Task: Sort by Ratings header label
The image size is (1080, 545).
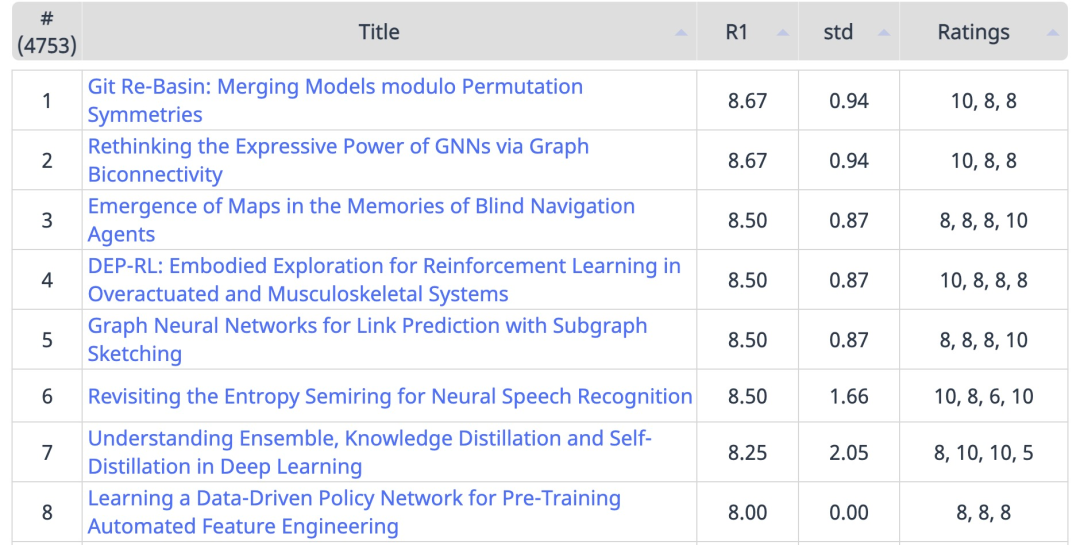Action: pos(973,32)
